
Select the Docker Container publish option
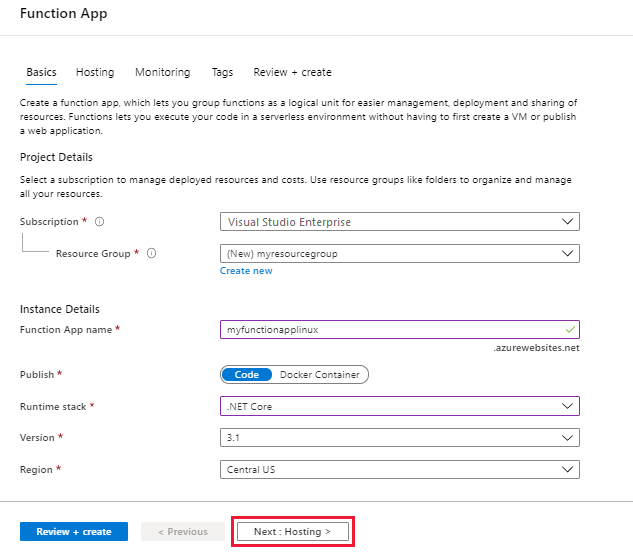tap(320, 375)
